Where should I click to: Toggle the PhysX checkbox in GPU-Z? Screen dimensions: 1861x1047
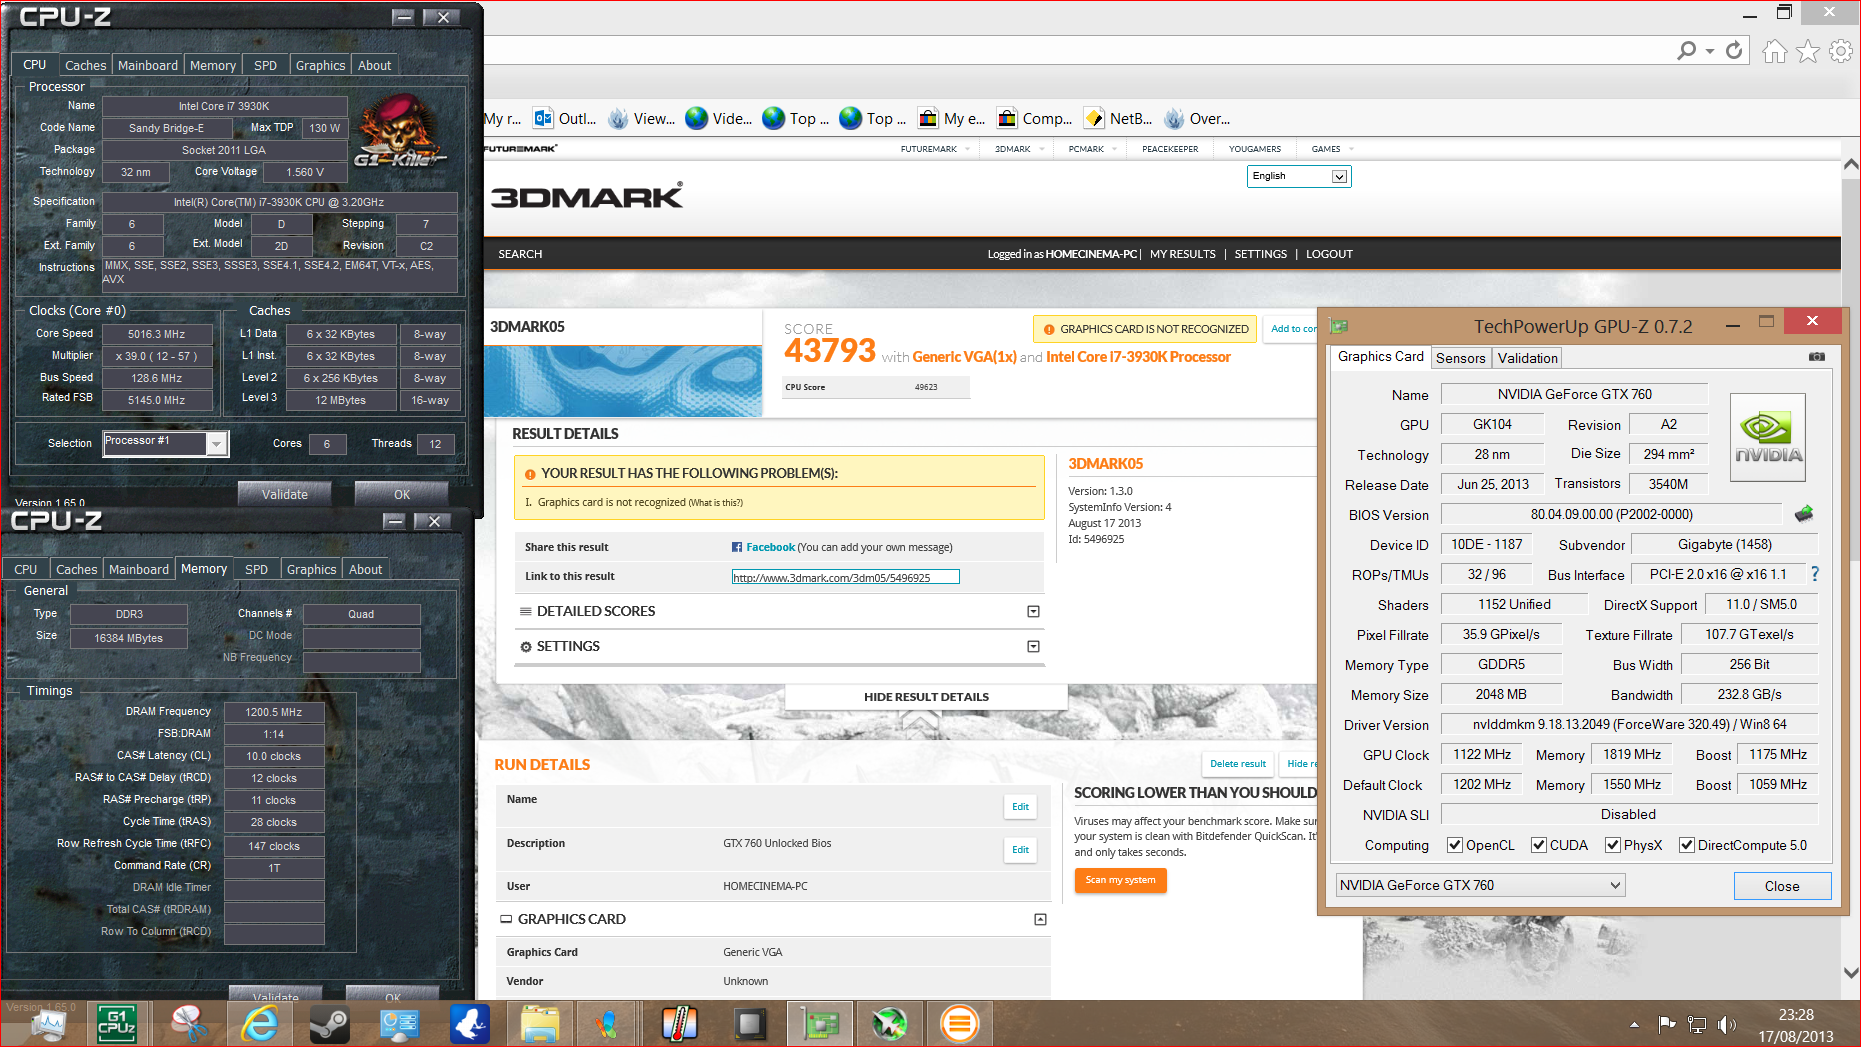pos(1613,845)
